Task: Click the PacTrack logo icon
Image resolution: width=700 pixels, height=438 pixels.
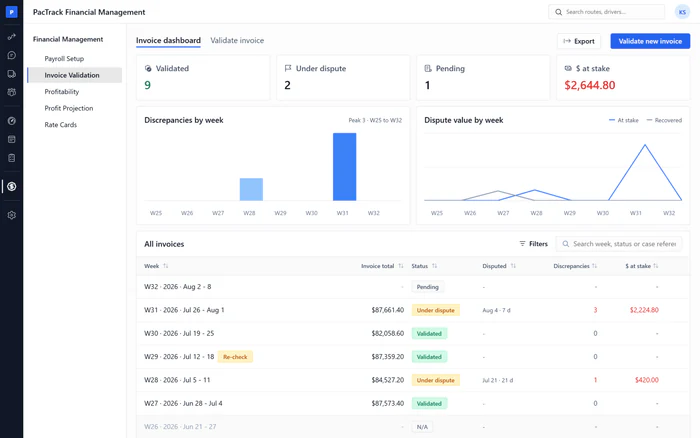Action: coord(12,12)
